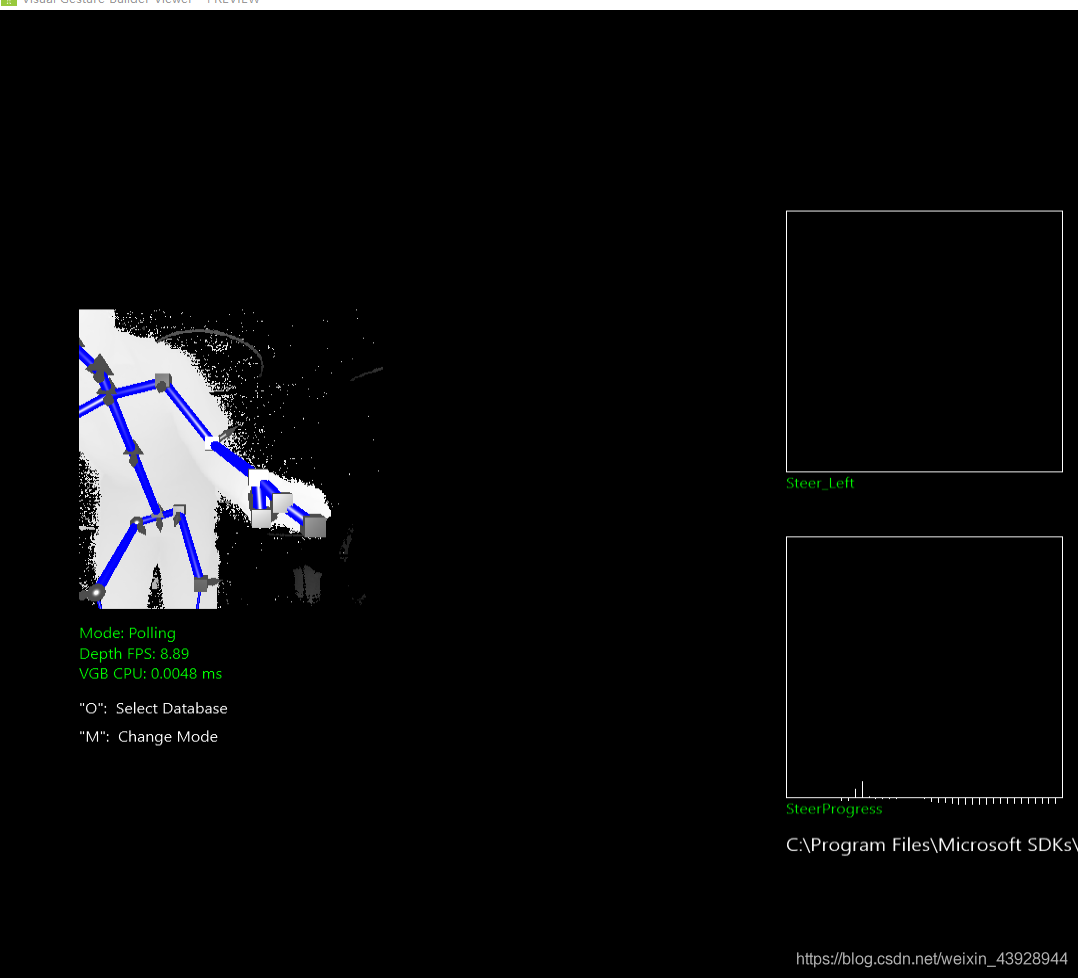This screenshot has height=978, width=1078.
Task: Click the wrist joint marker near hand
Action: click(x=258, y=478)
